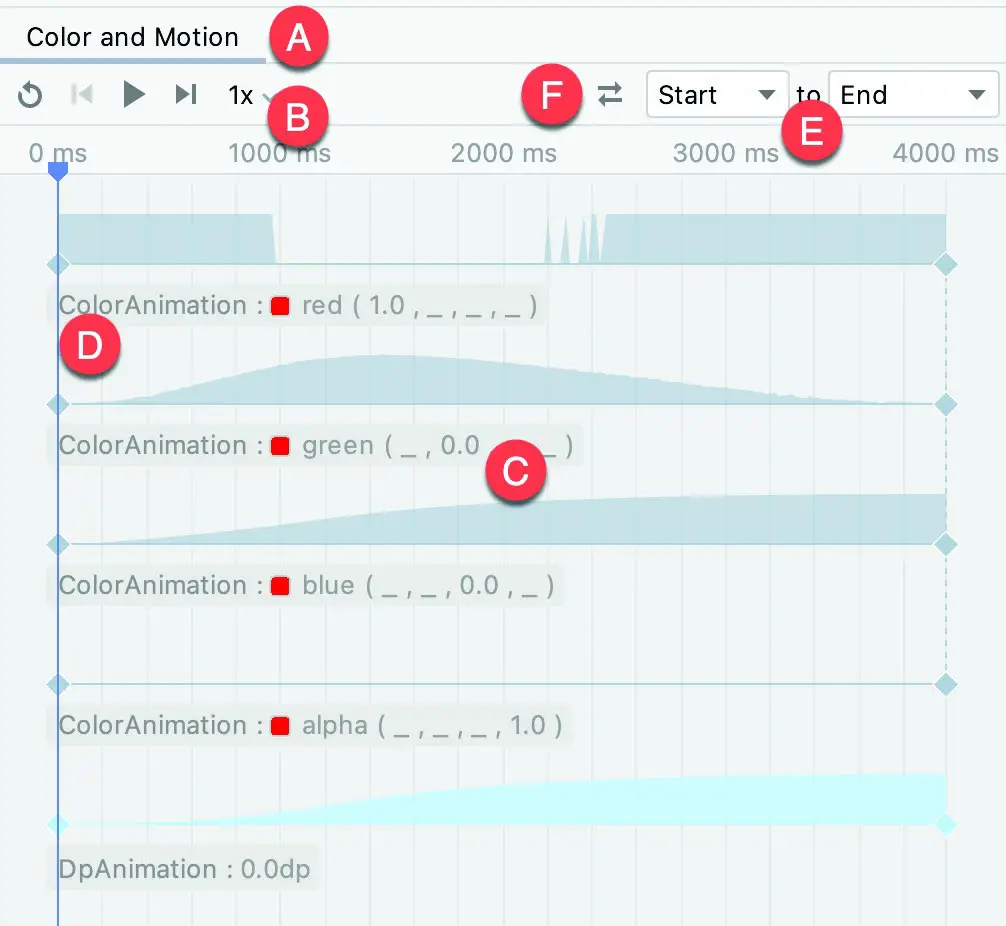Click the restart animation loop icon

tap(30, 95)
